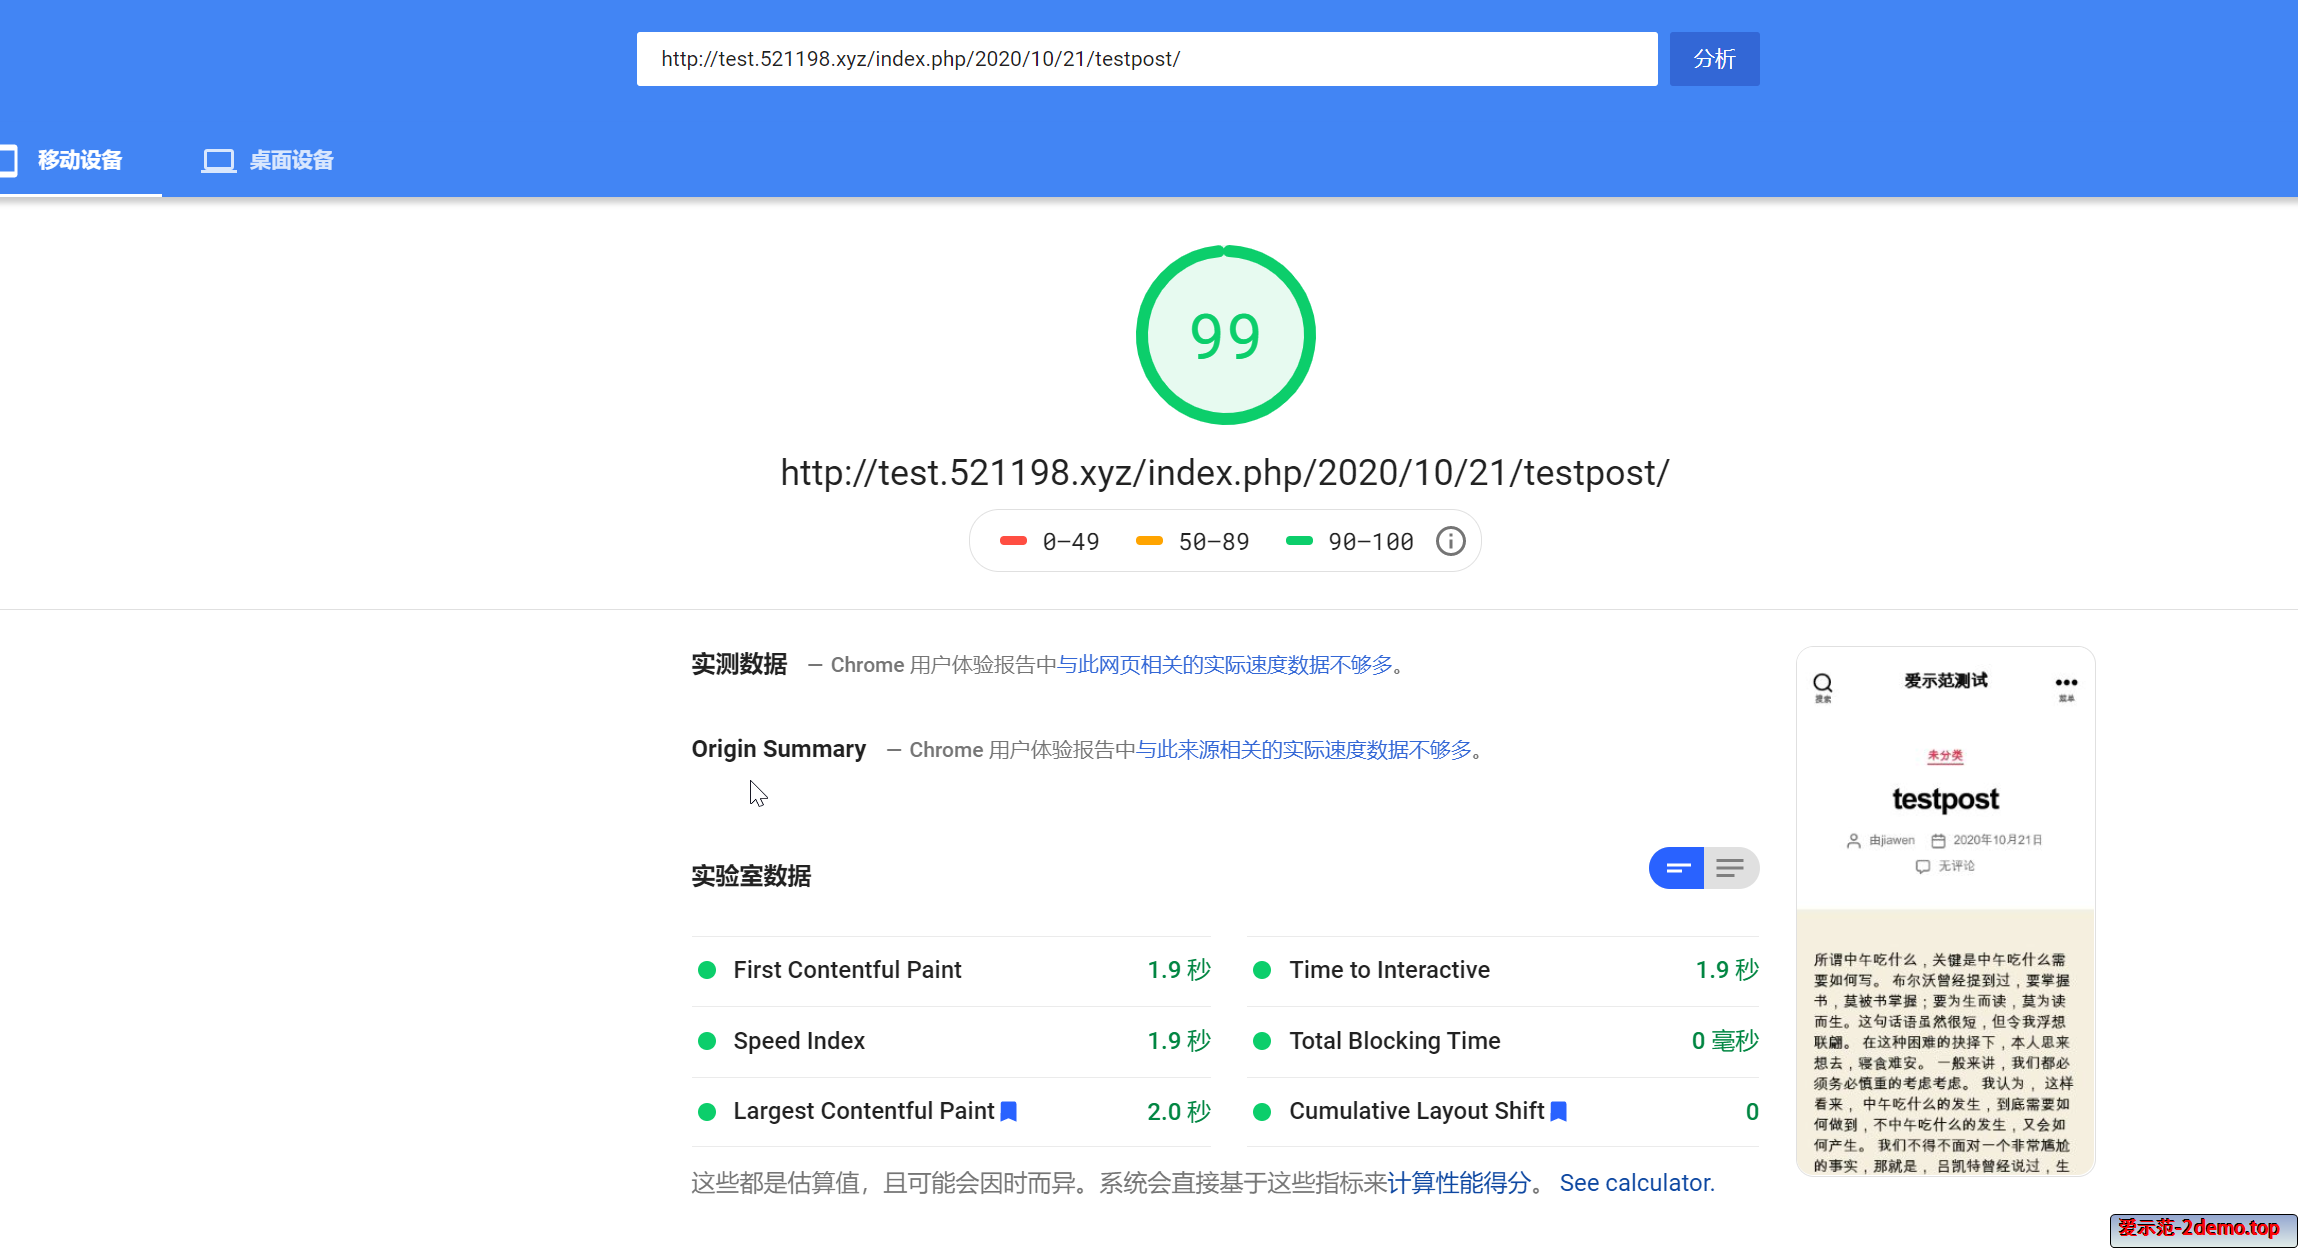
Task: Click the score legend info icon
Action: pyautogui.click(x=1450, y=541)
